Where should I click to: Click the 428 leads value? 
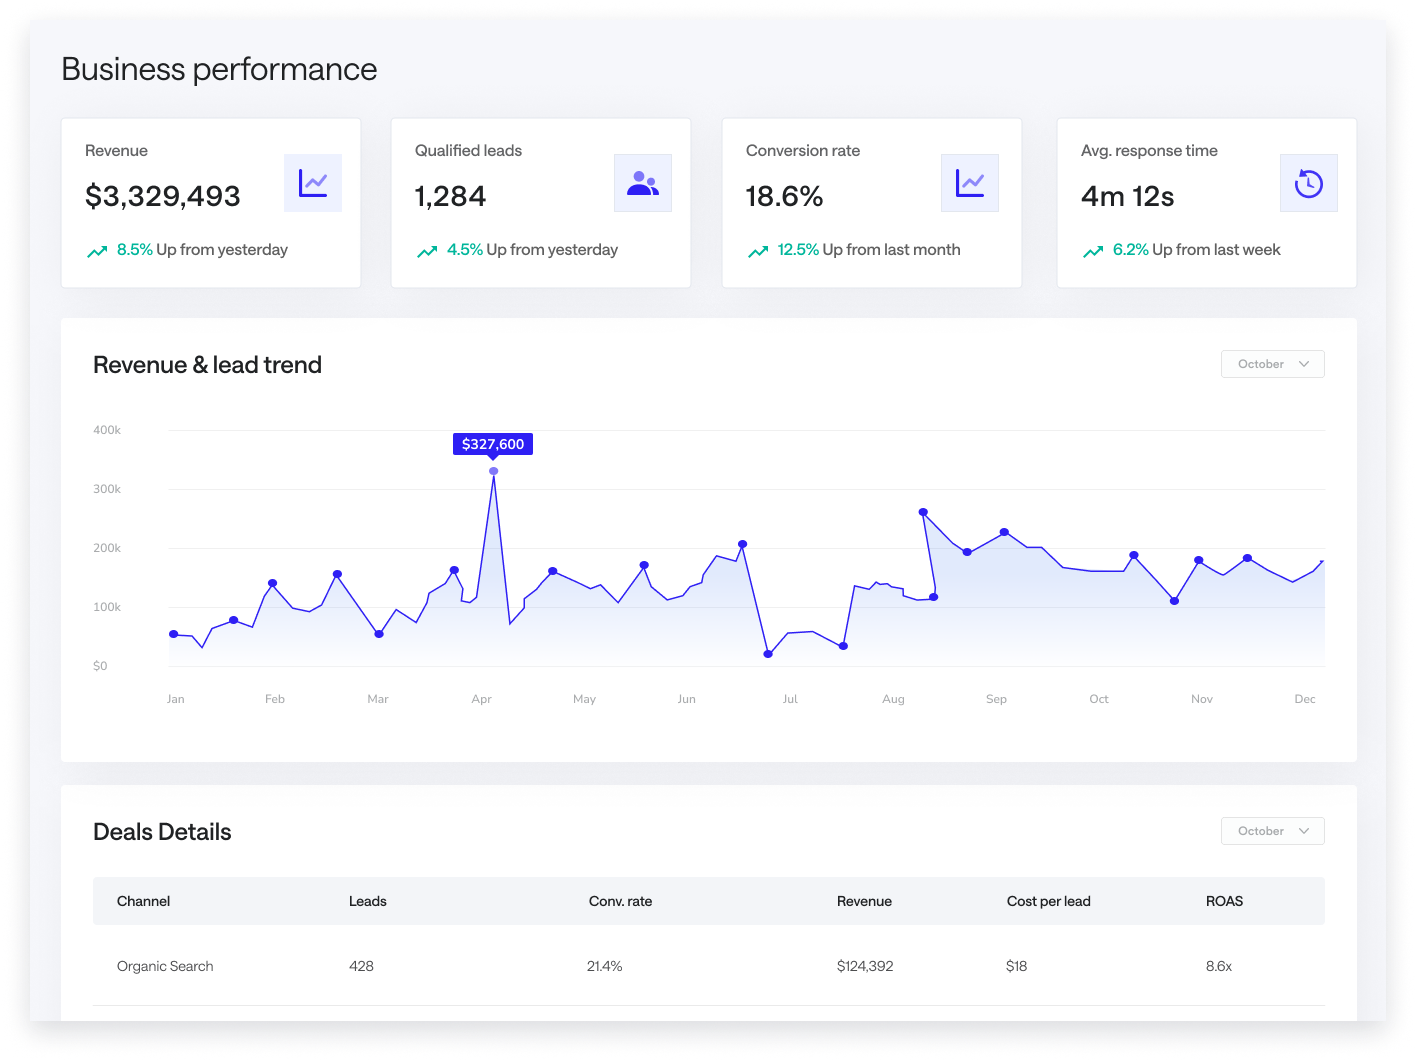[361, 966]
